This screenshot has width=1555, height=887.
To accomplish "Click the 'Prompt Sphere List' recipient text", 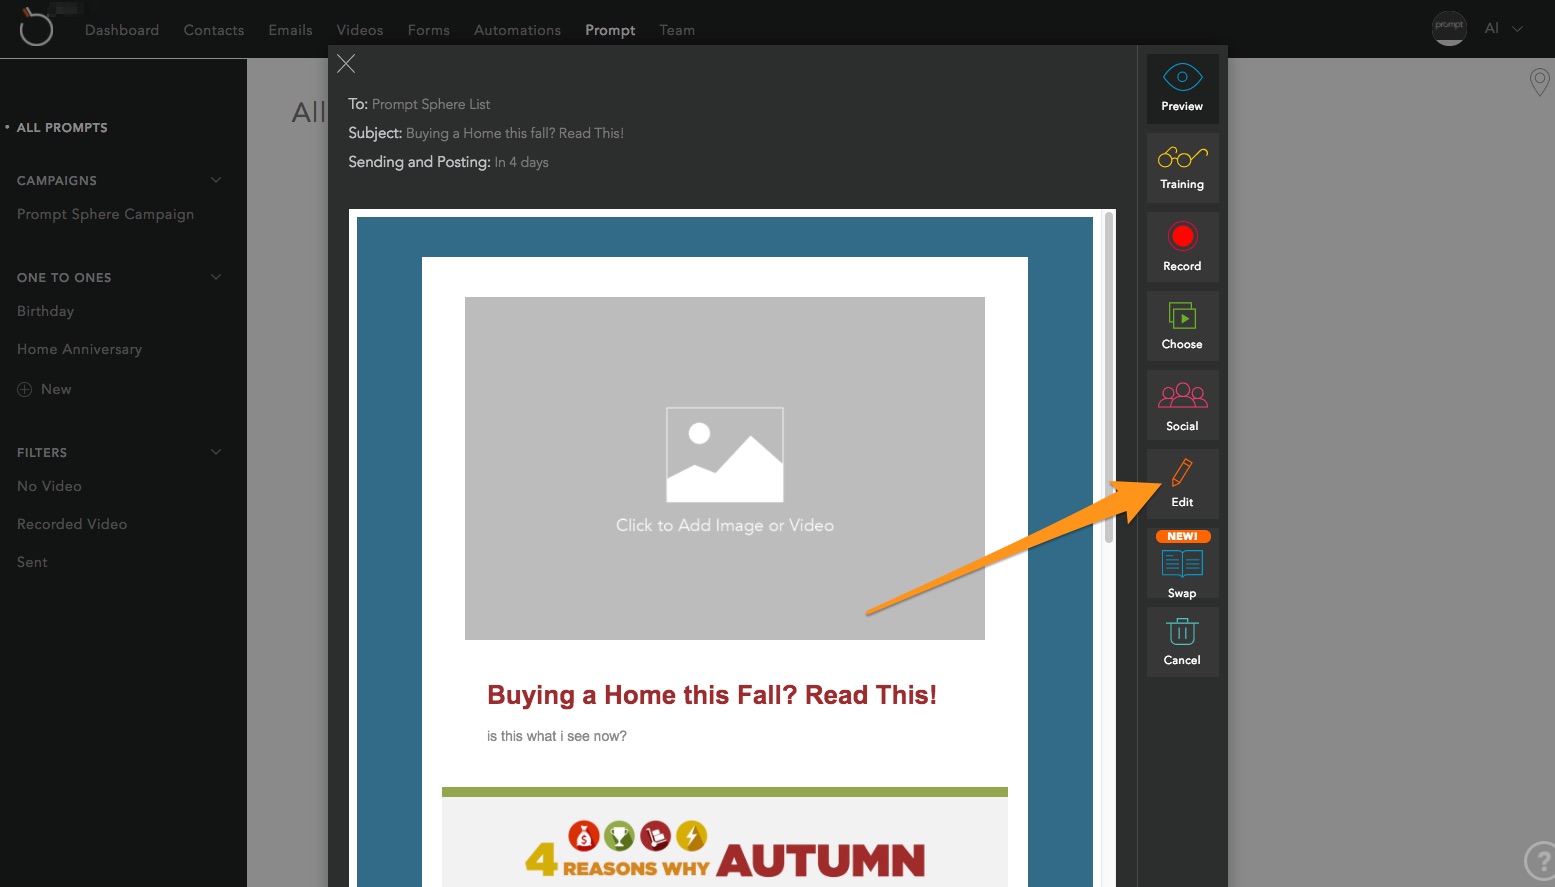I will pos(431,104).
